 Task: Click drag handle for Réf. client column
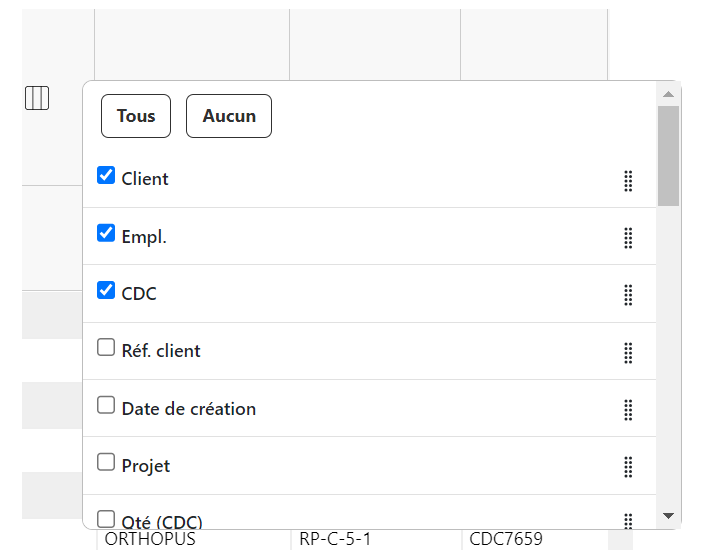pyautogui.click(x=628, y=352)
